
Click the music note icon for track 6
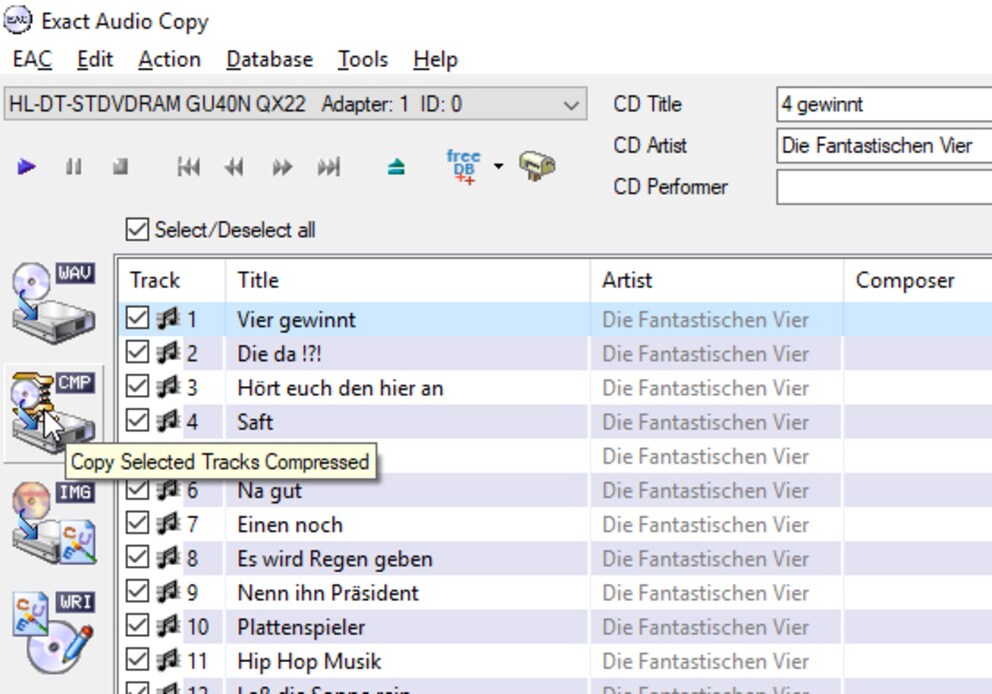pos(168,490)
